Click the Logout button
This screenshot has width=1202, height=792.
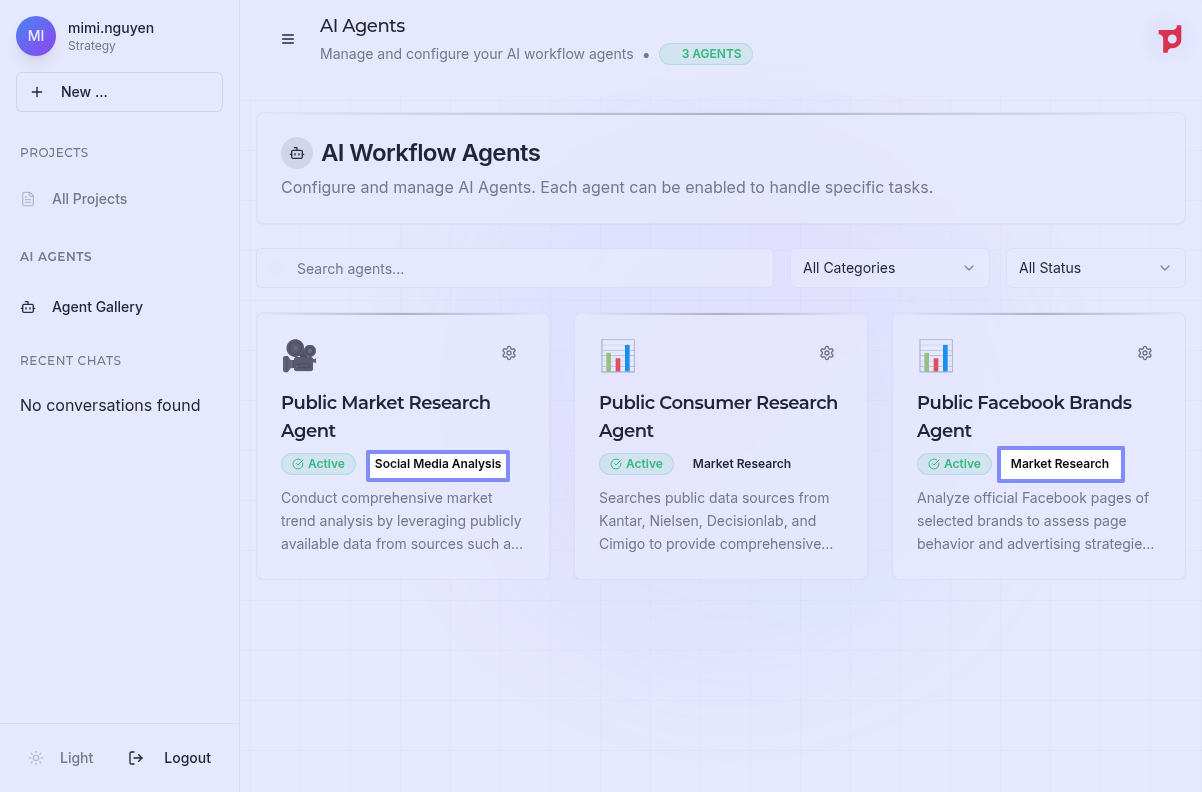tap(171, 758)
